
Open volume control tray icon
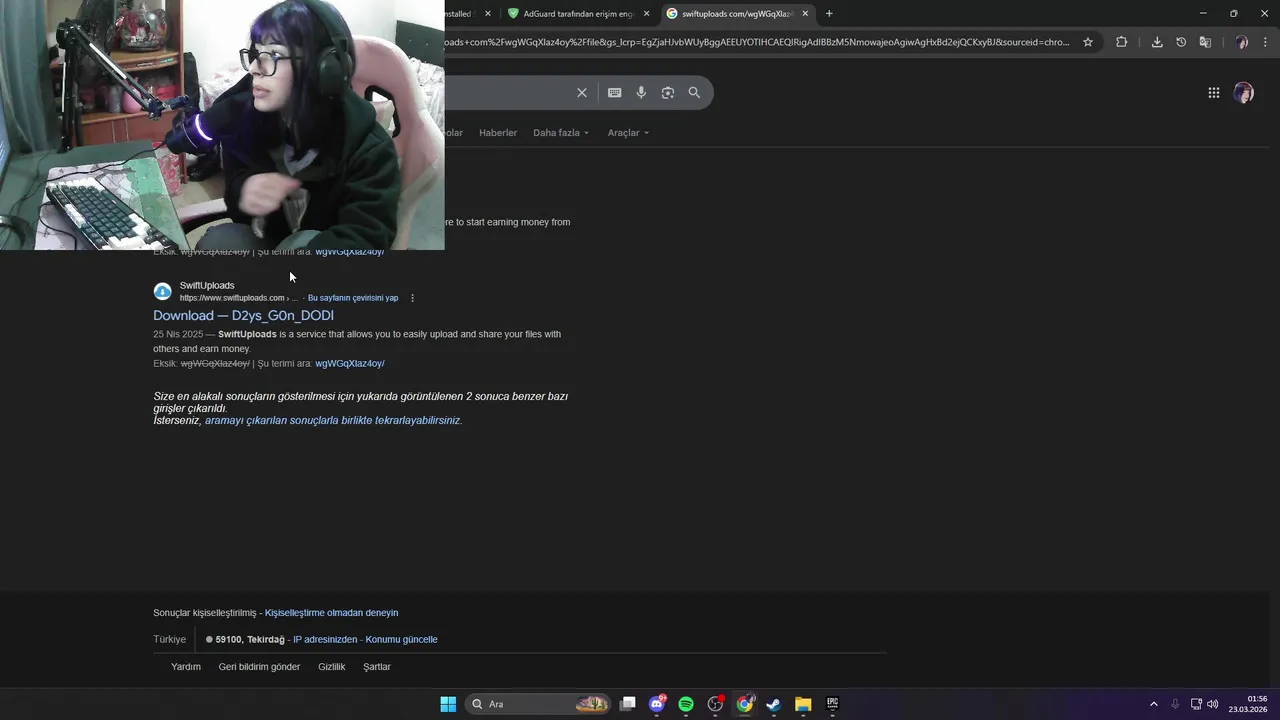1213,704
